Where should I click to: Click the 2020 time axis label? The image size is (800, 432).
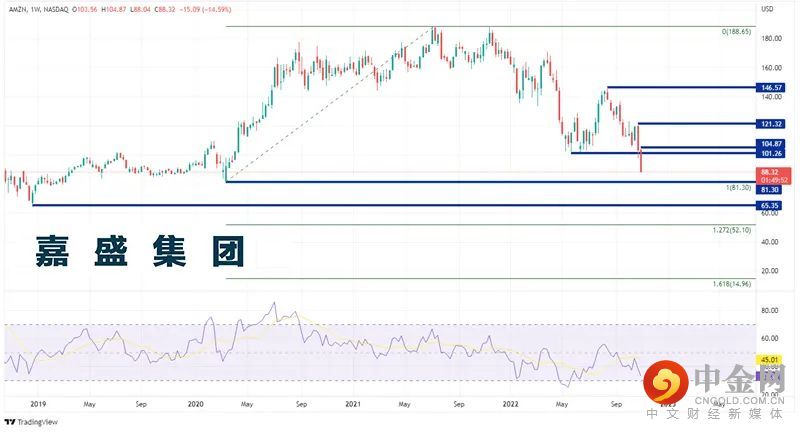(x=195, y=404)
